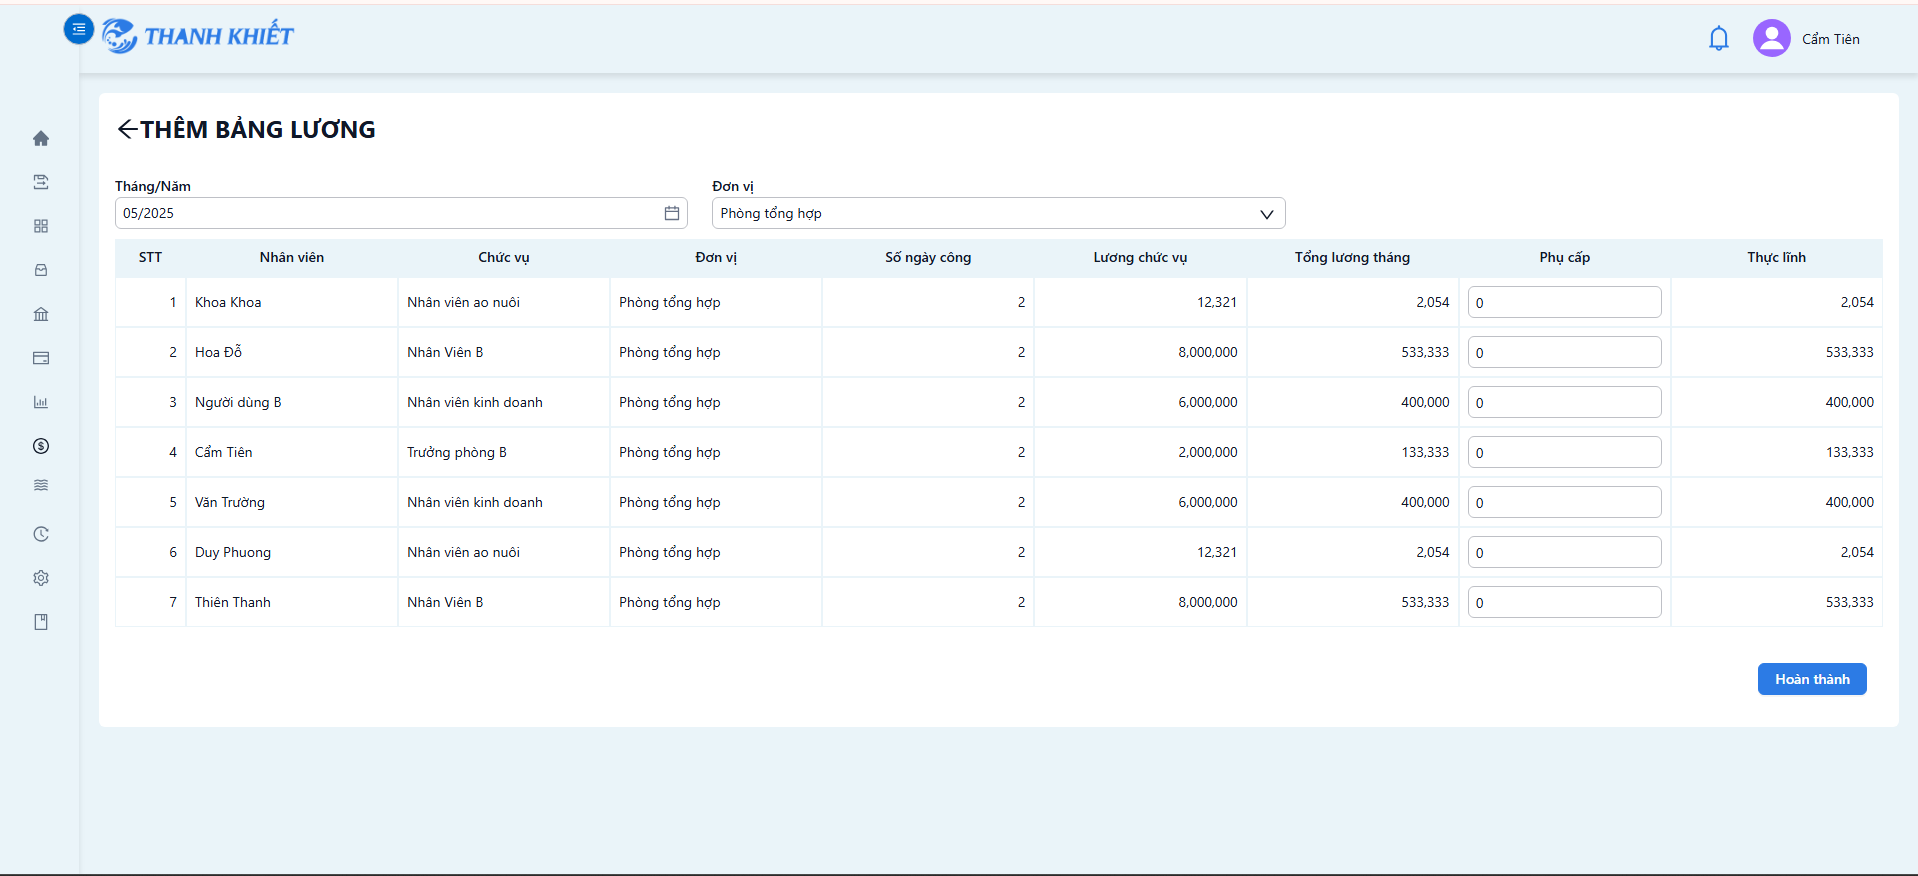Open the four-squares grid sidebar icon
The height and width of the screenshot is (876, 1918).
click(41, 226)
